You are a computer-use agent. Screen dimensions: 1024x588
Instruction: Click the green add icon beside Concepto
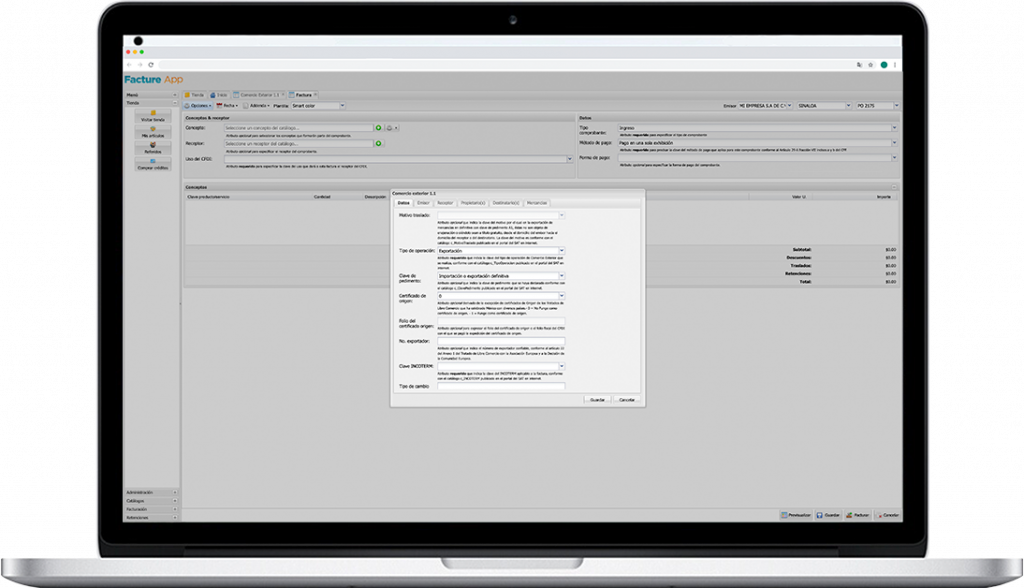coord(379,128)
